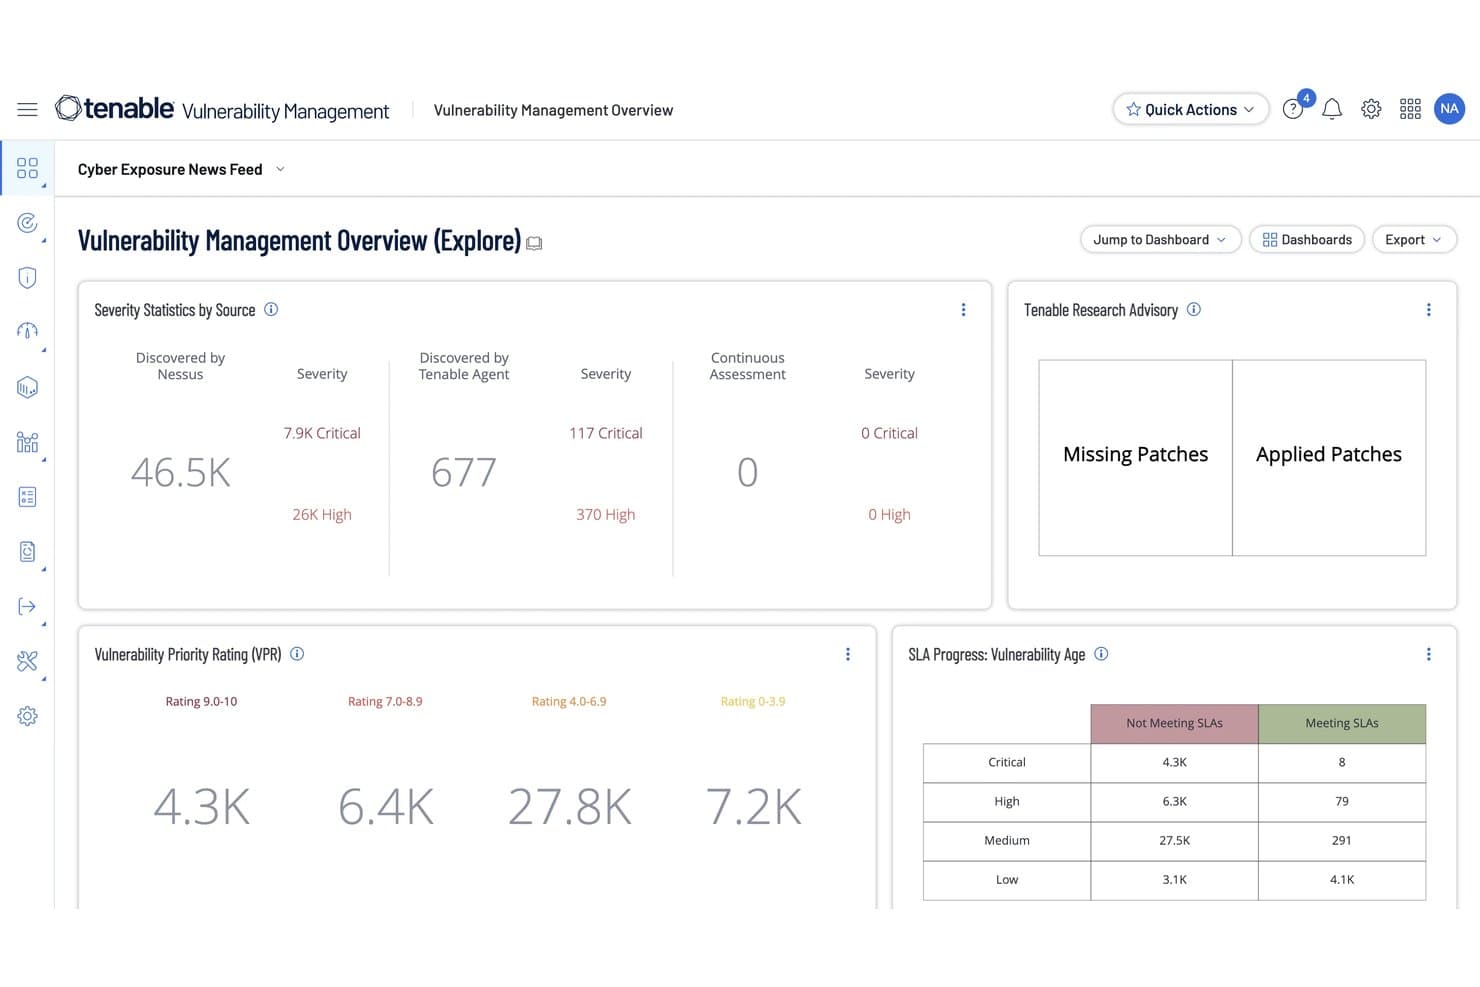Click the Tenable logo
This screenshot has height=987, width=1480.
coord(115,108)
